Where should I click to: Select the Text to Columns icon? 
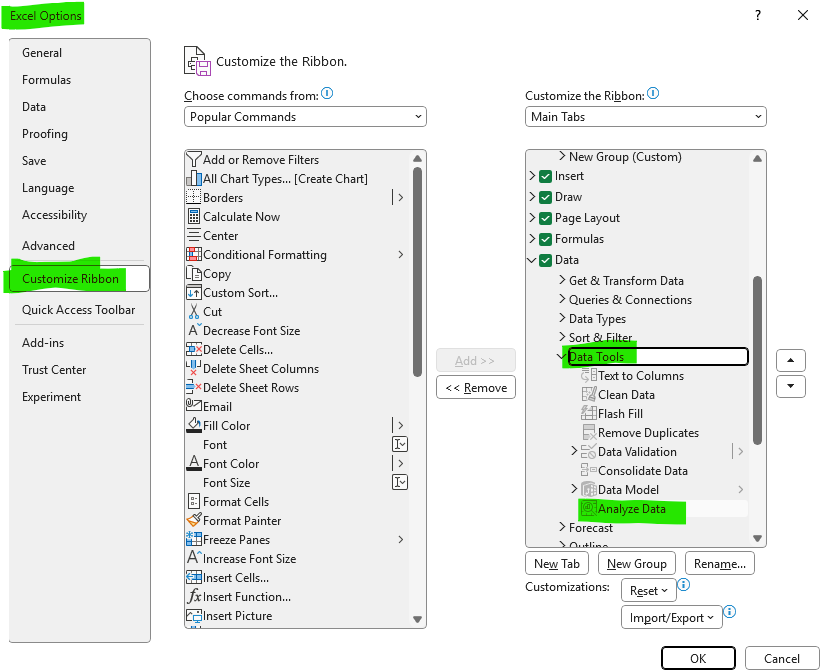(x=588, y=375)
